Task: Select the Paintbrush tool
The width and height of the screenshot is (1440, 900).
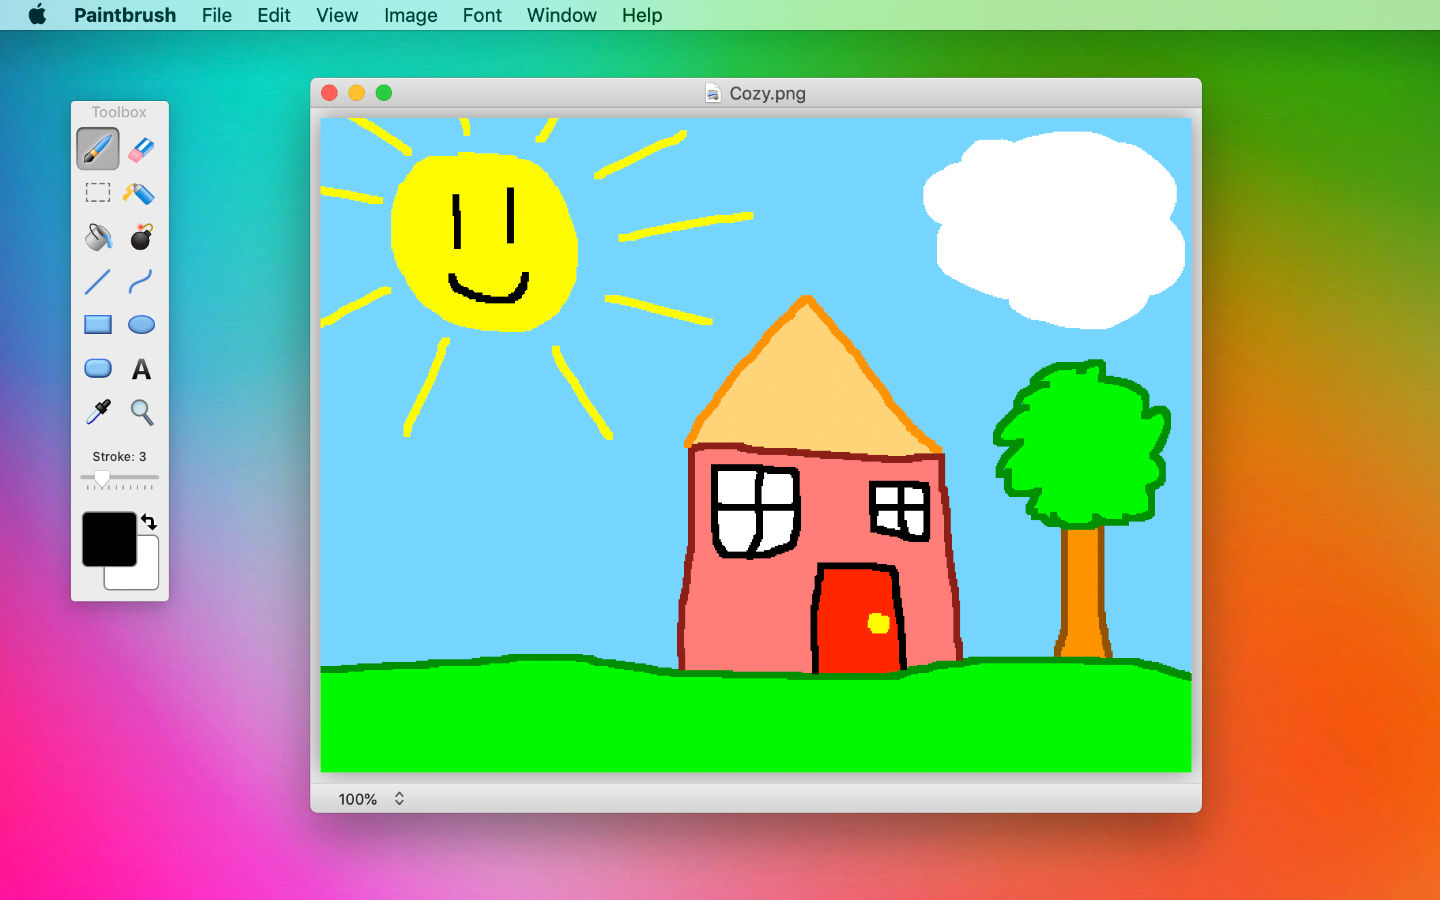Action: coord(97,148)
